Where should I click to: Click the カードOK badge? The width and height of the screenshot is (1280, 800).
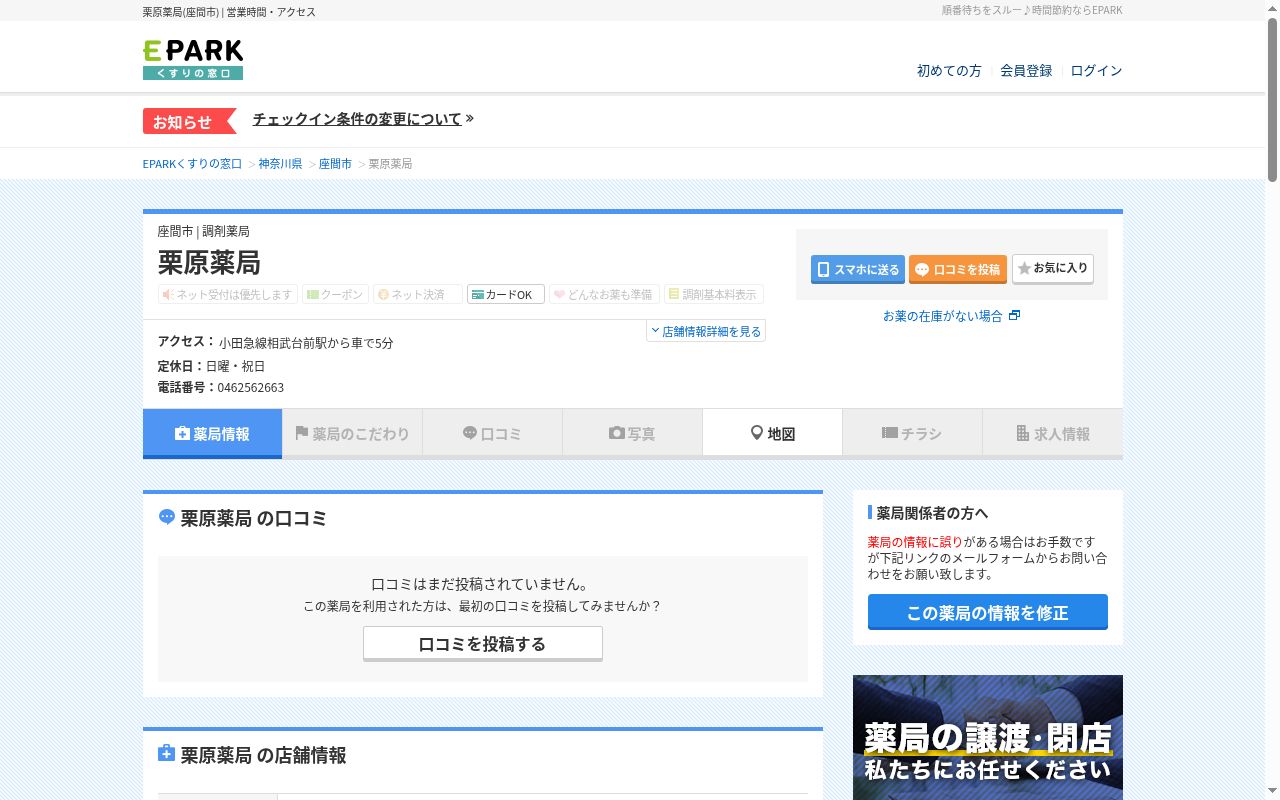pos(506,294)
